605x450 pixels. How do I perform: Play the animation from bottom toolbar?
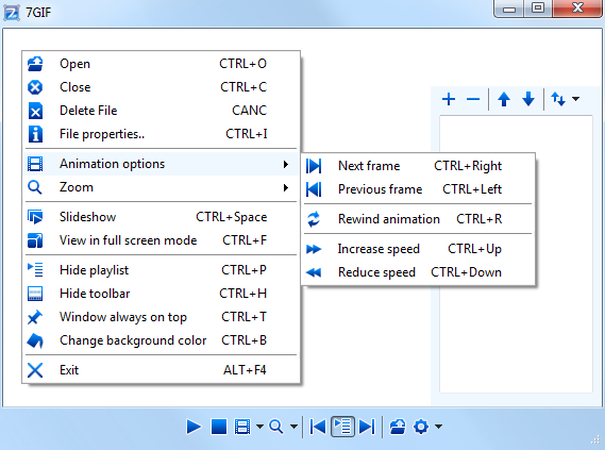(193, 427)
